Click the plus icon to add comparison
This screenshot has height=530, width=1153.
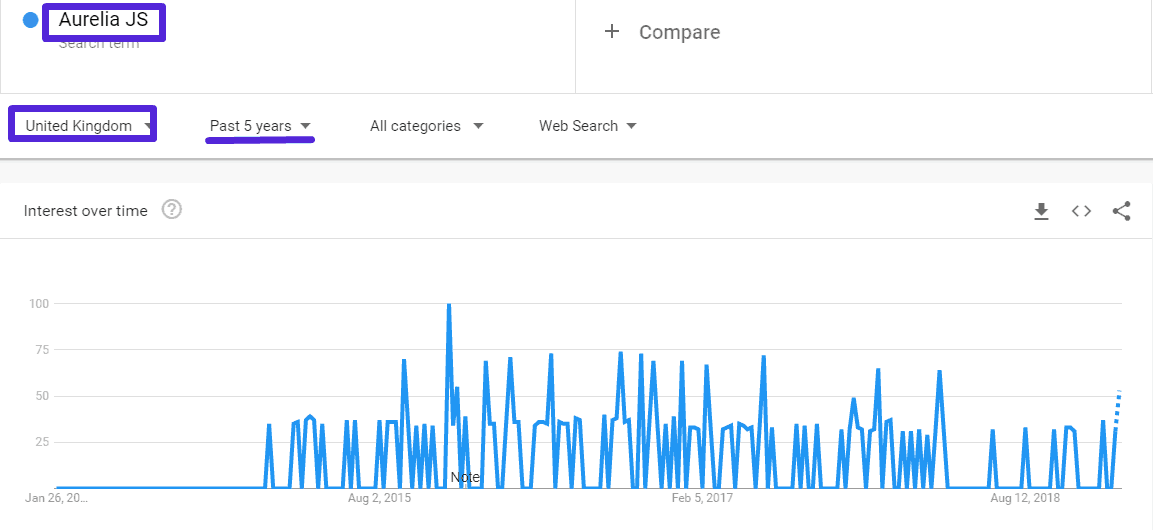point(612,32)
